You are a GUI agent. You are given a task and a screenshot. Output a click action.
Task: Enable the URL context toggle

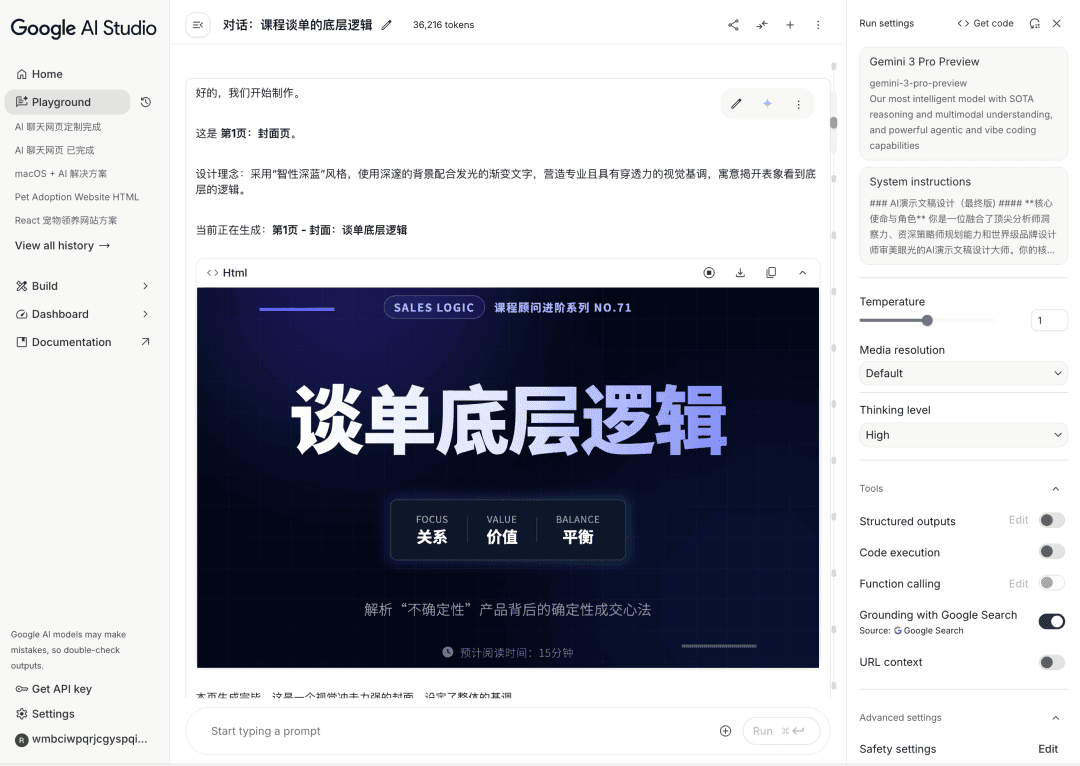click(1051, 662)
